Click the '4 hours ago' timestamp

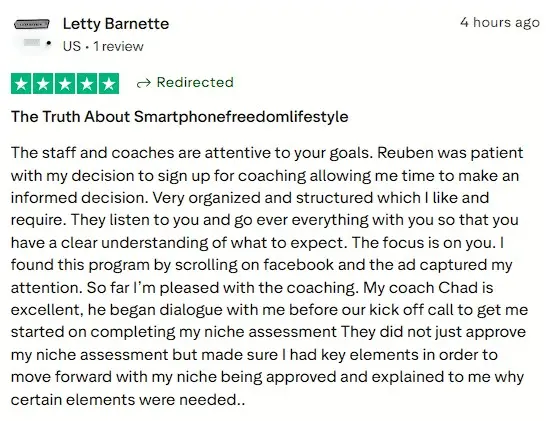pyautogui.click(x=499, y=22)
